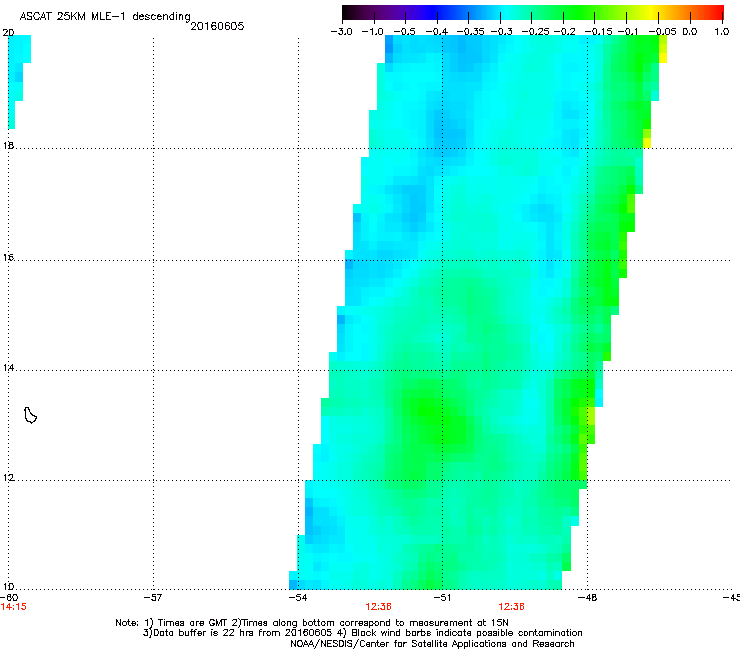Viewport: 740px width, 650px height.
Task: Click the latitude label 20
Action: pyautogui.click(x=8, y=33)
